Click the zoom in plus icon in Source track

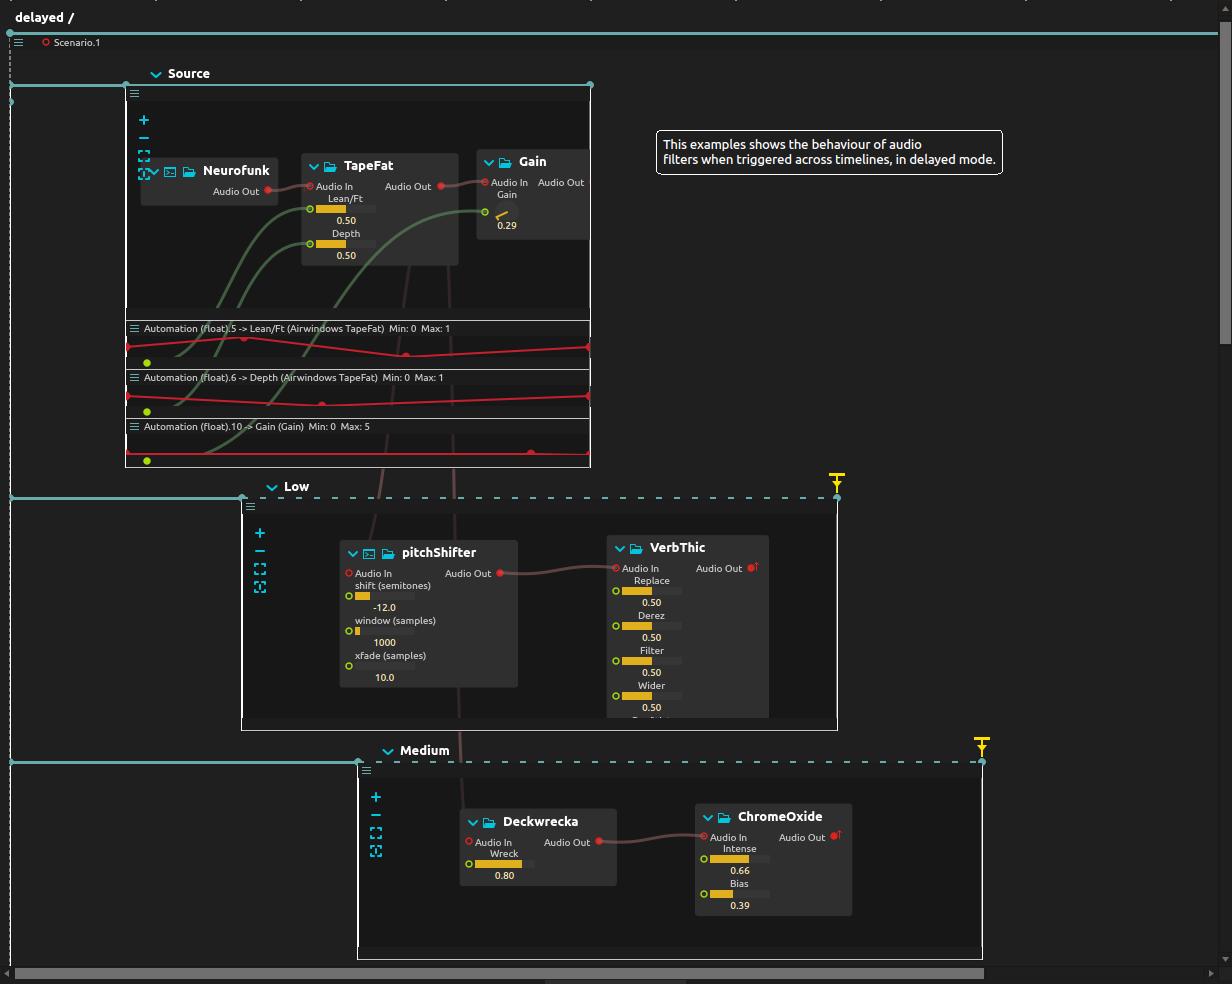pyautogui.click(x=144, y=119)
